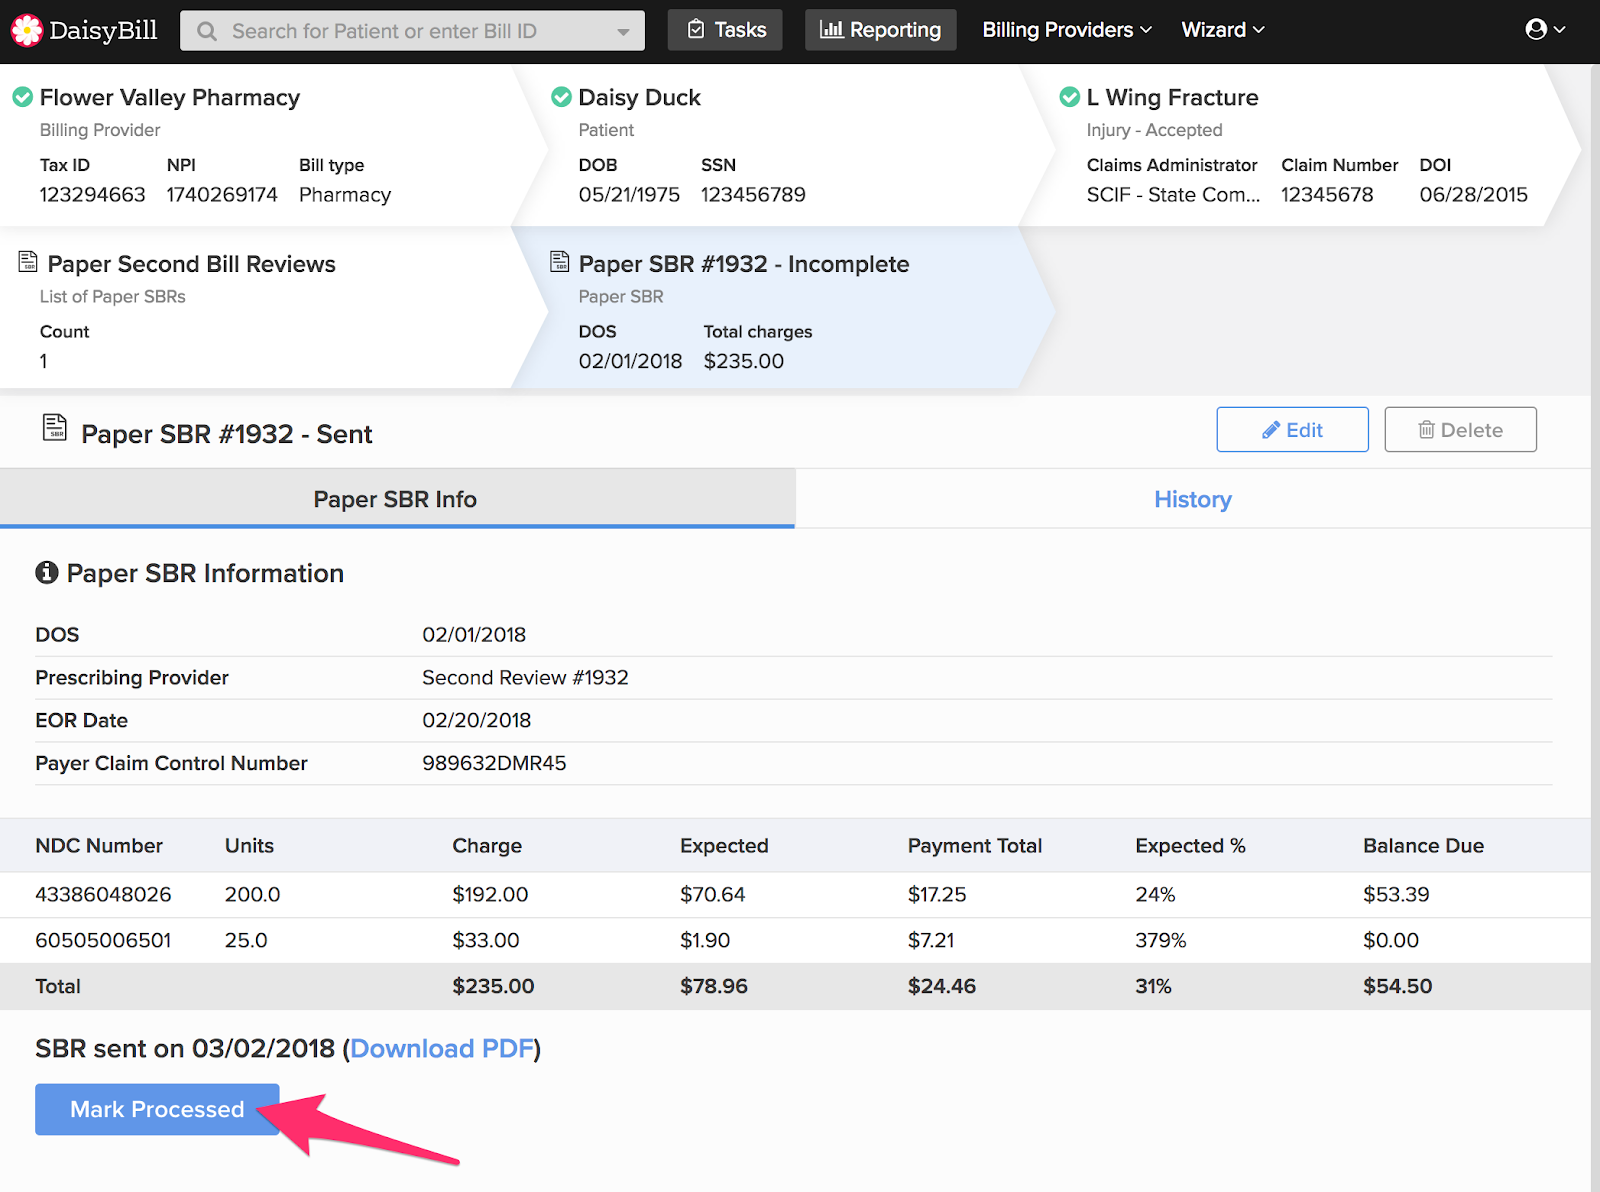The height and width of the screenshot is (1192, 1600).
Task: Click the green check beside Flower Valley Pharmacy
Action: [22, 97]
